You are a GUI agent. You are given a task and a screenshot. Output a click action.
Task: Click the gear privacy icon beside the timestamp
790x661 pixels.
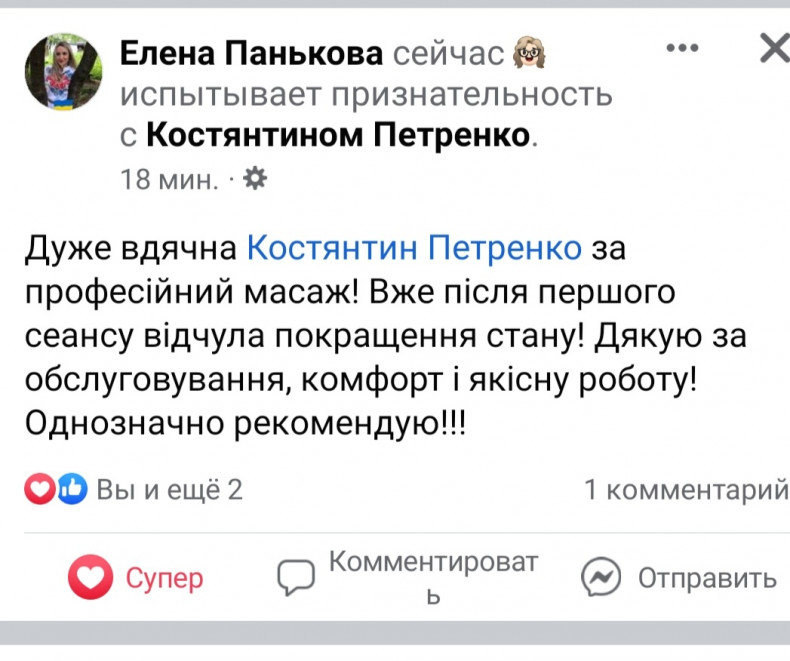pos(255,179)
